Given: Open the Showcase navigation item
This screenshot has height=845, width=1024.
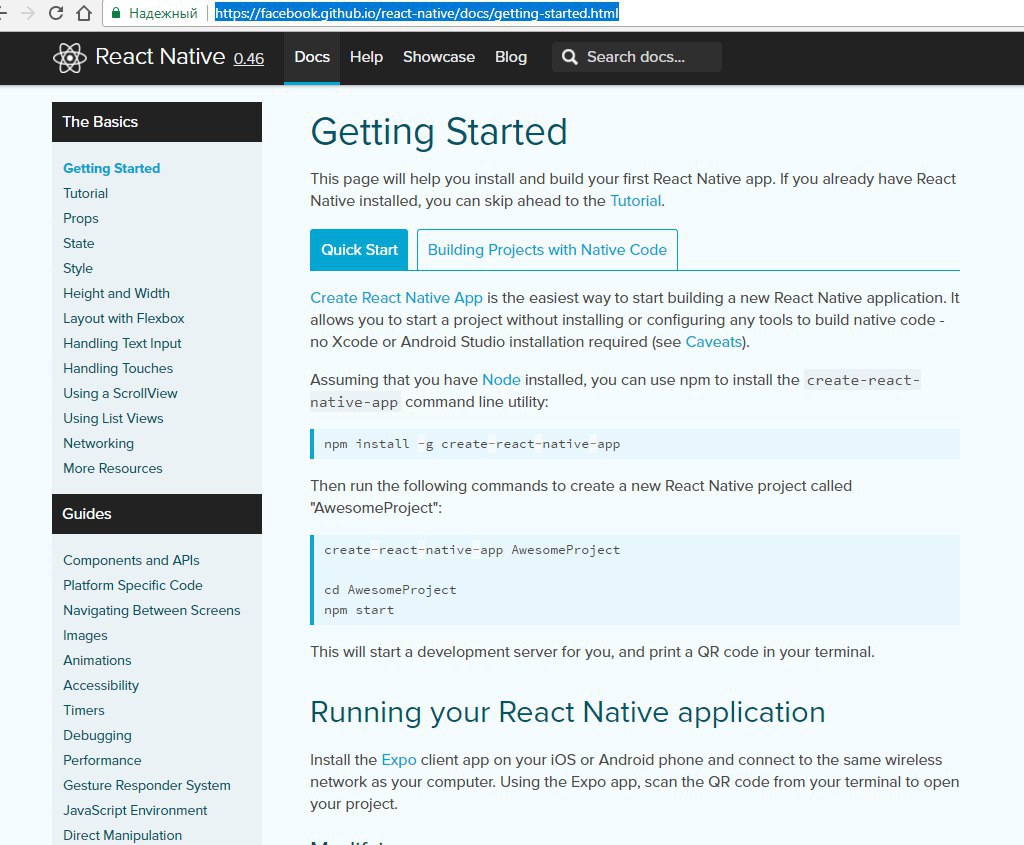Looking at the screenshot, I should pos(439,57).
